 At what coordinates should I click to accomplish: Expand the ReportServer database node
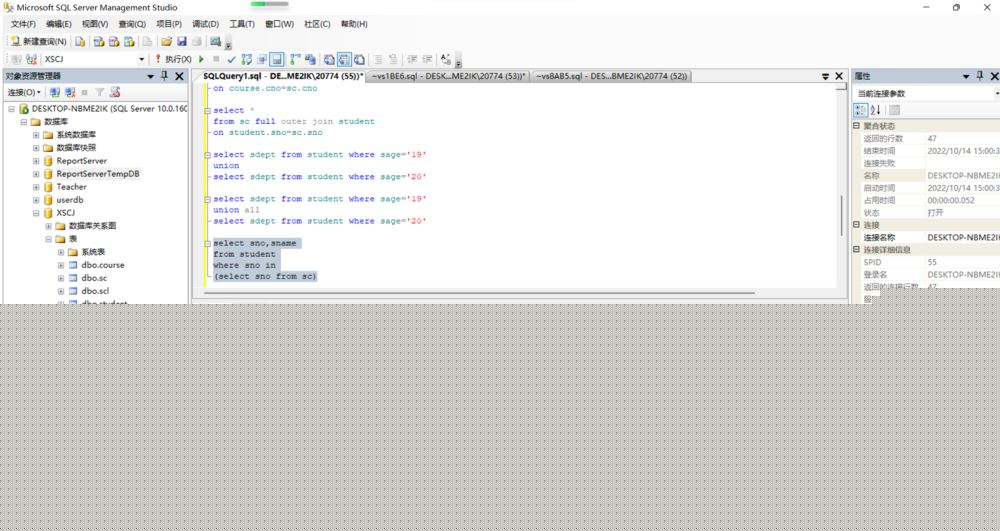point(36,161)
